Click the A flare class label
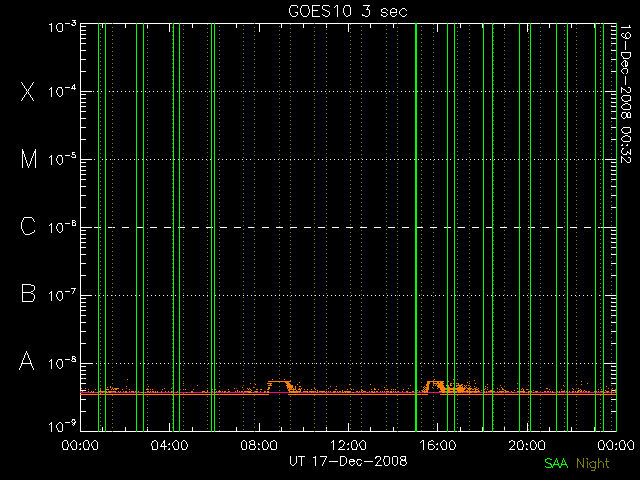 pyautogui.click(x=27, y=361)
